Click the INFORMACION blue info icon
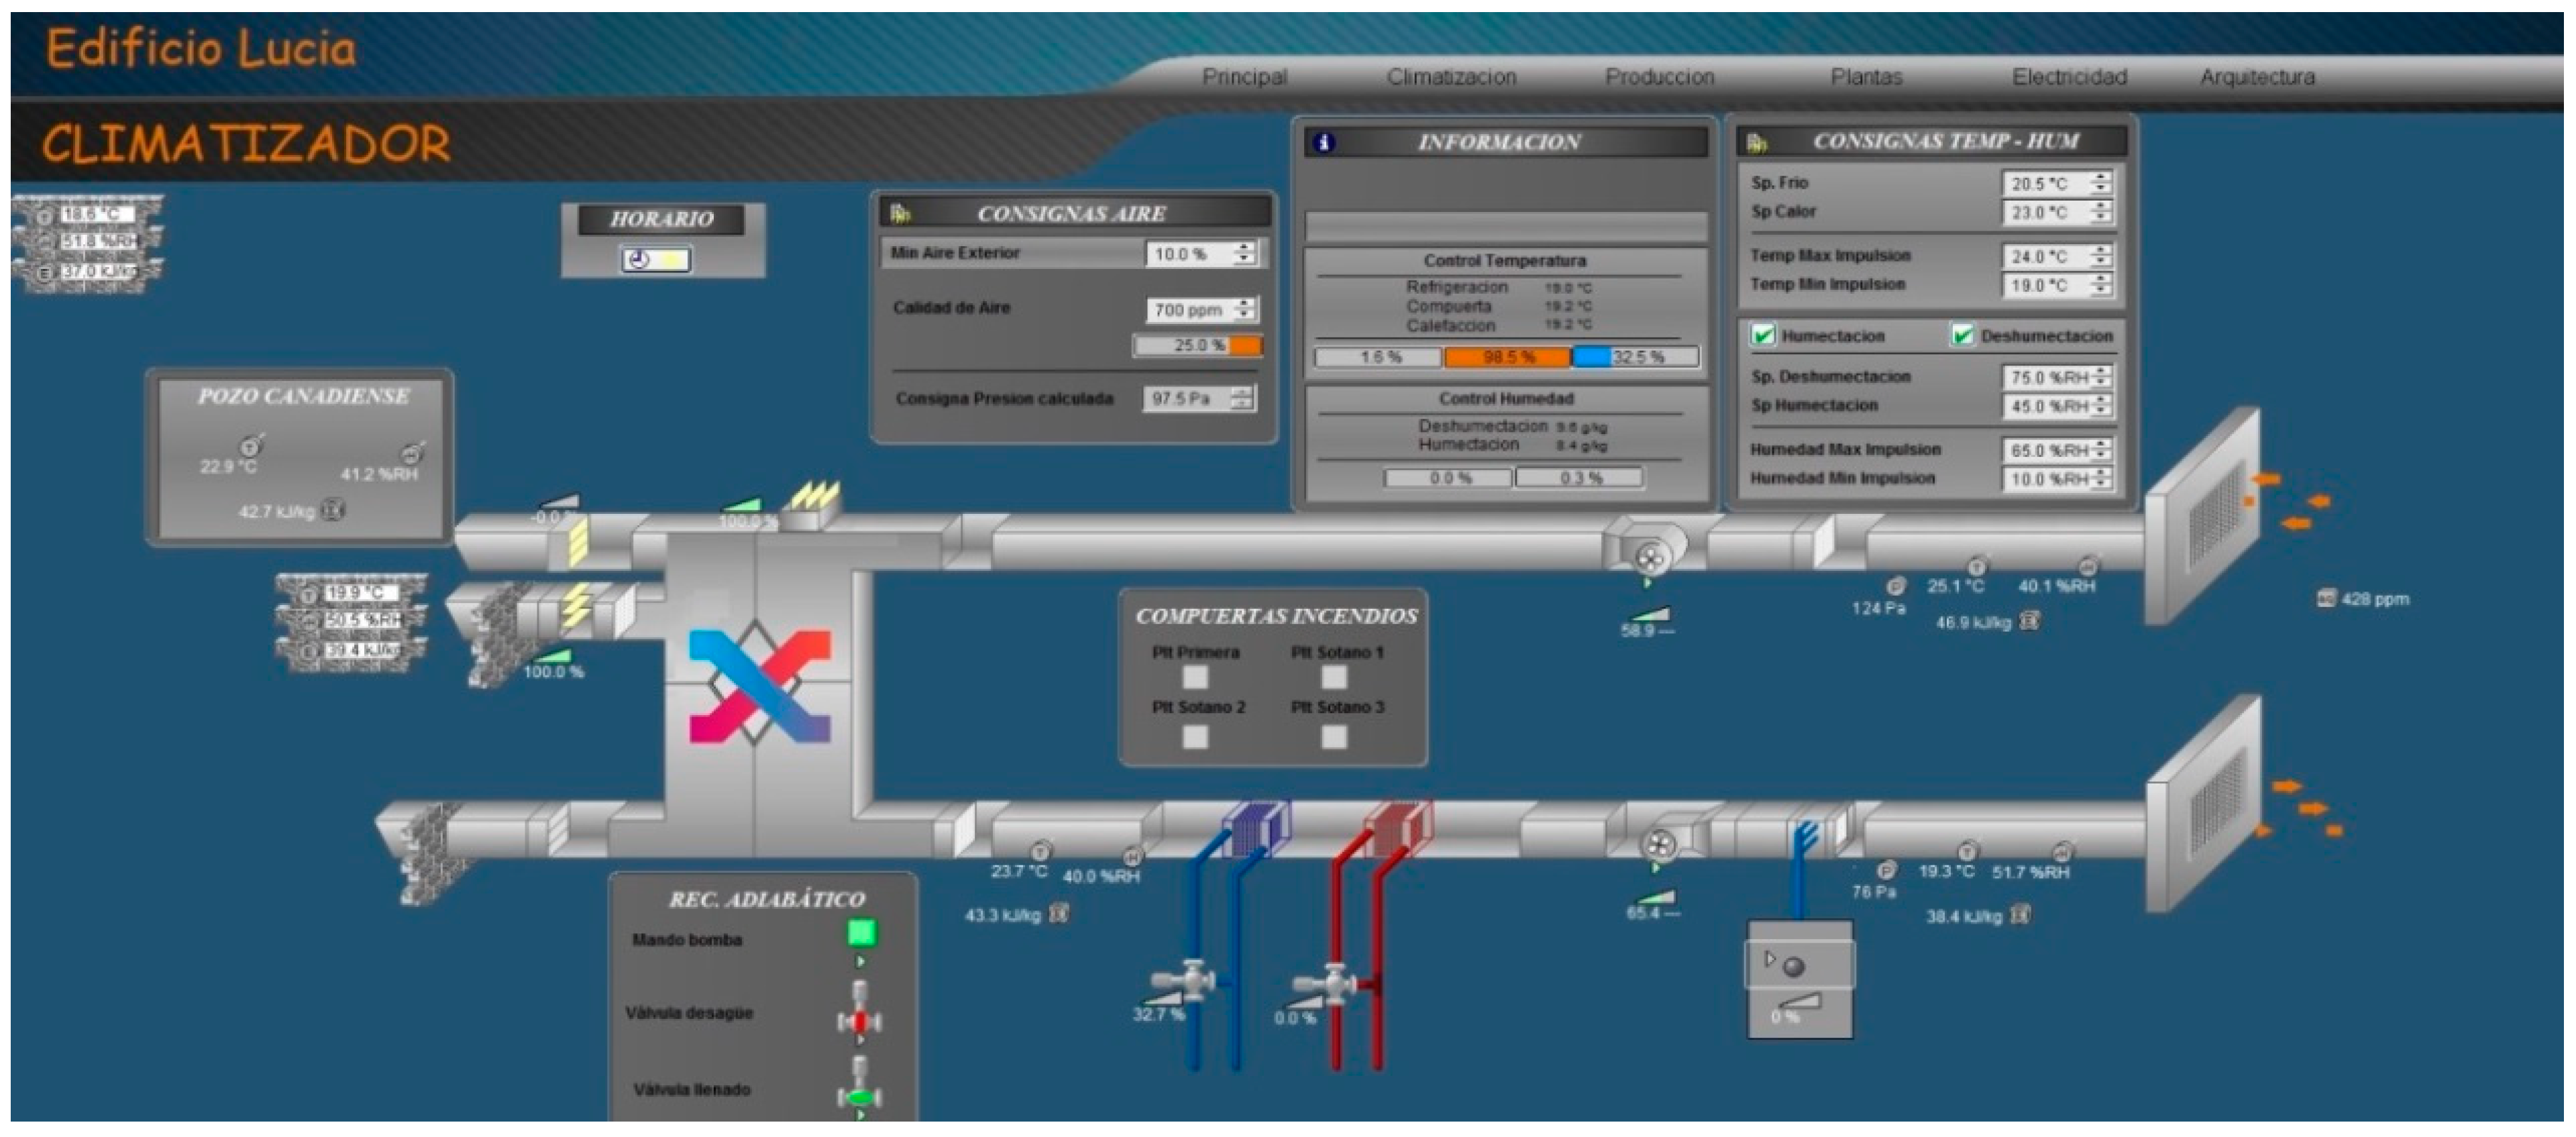This screenshot has height=1137, width=2576. pyautogui.click(x=1324, y=143)
